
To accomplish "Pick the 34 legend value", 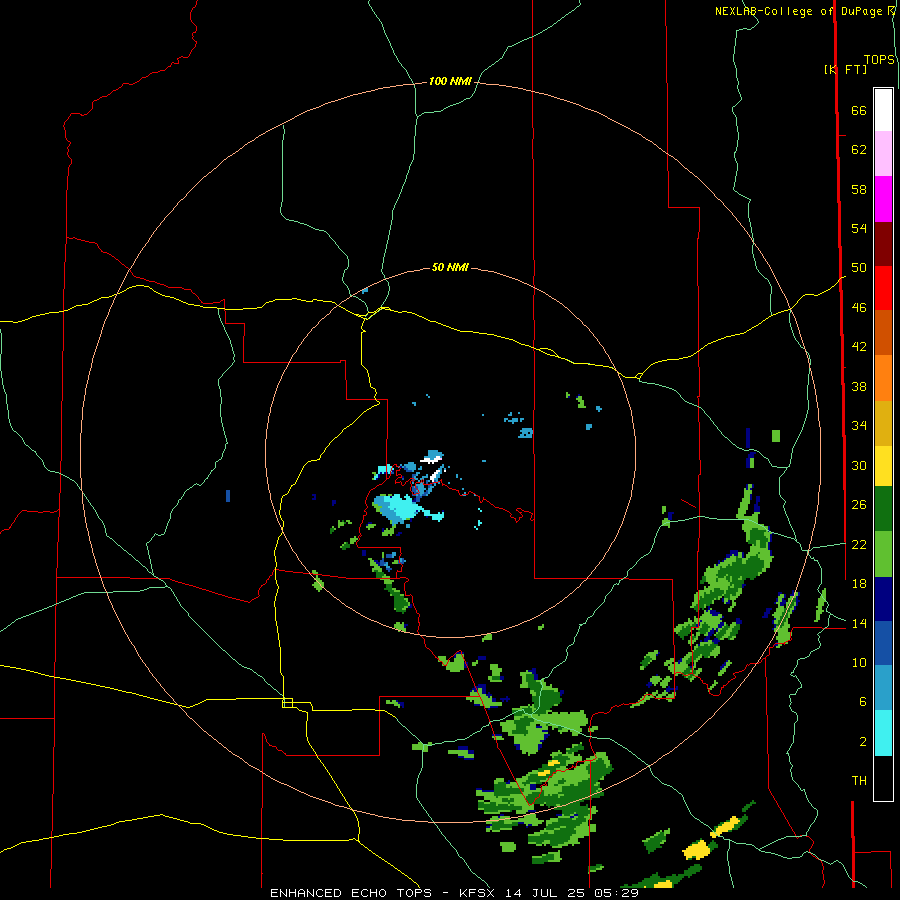I will pyautogui.click(x=859, y=425).
